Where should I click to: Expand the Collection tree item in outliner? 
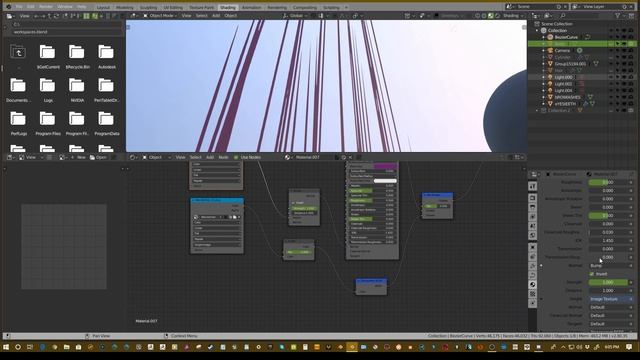tap(537, 31)
